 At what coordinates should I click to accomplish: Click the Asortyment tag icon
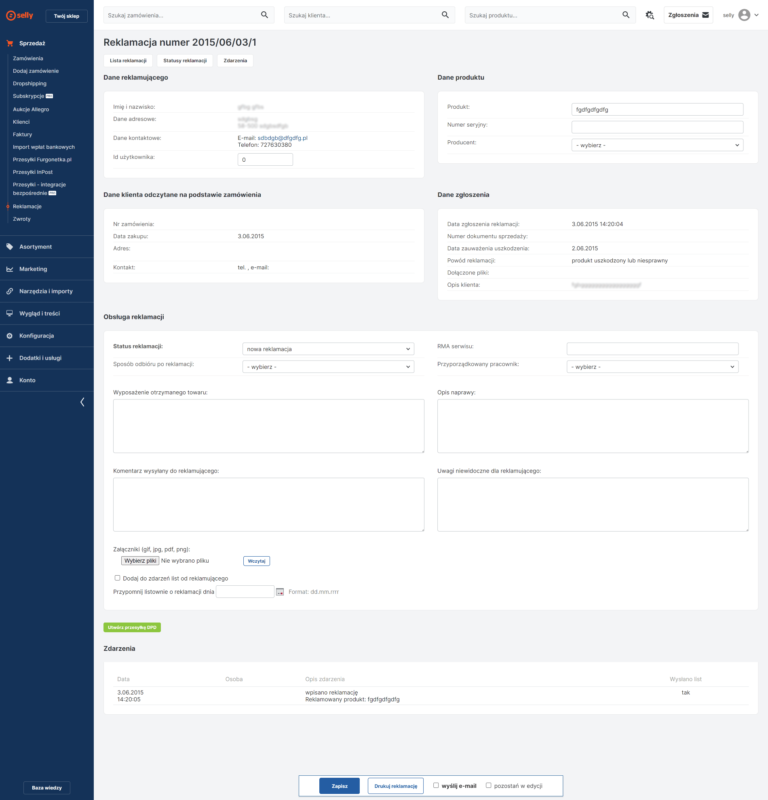coord(10,246)
